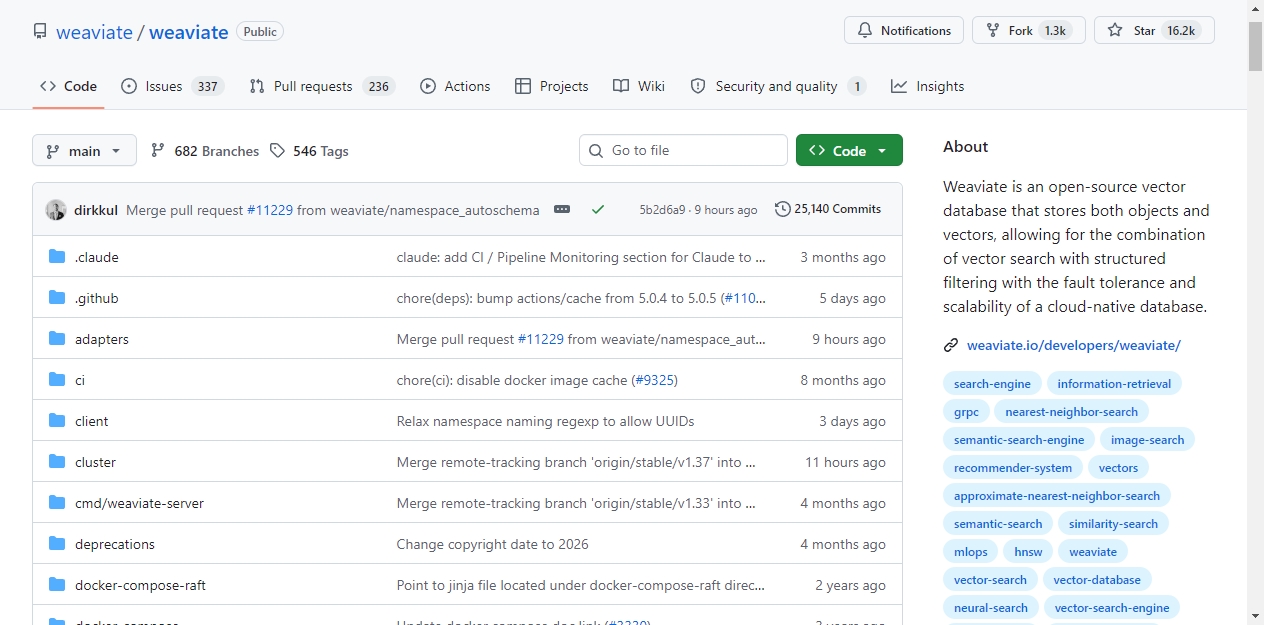
Task: Click the fork icon in Fork button
Action: click(x=993, y=31)
